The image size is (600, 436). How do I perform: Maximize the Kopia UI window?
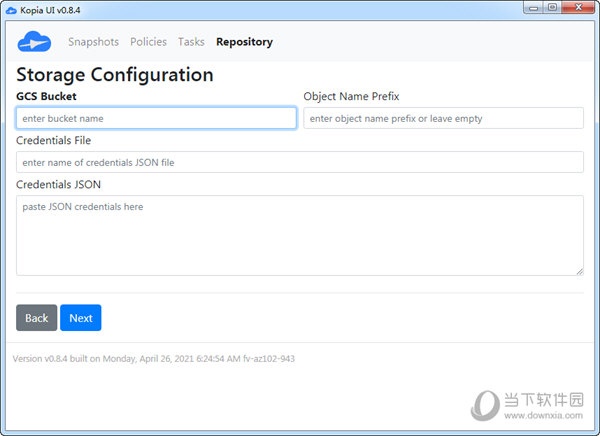552,8
